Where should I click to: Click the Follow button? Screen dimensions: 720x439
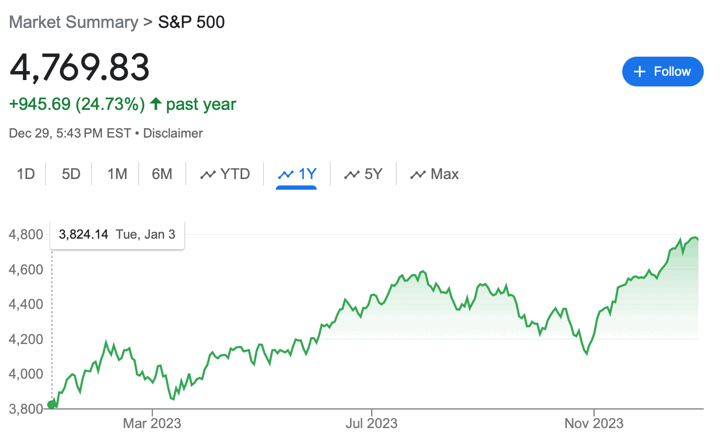tap(662, 72)
